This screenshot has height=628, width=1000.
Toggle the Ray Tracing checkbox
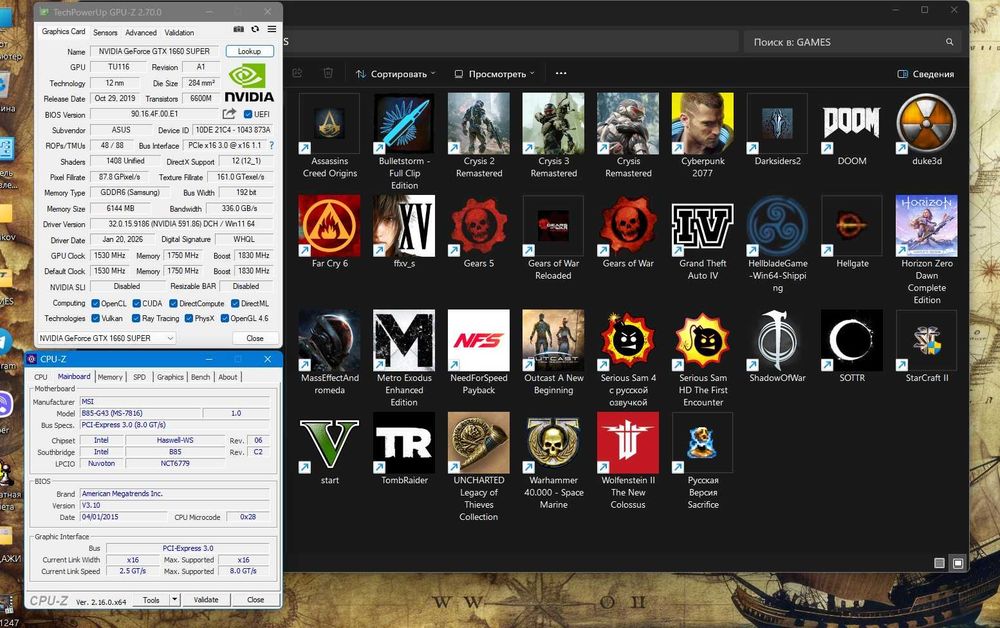click(x=136, y=318)
